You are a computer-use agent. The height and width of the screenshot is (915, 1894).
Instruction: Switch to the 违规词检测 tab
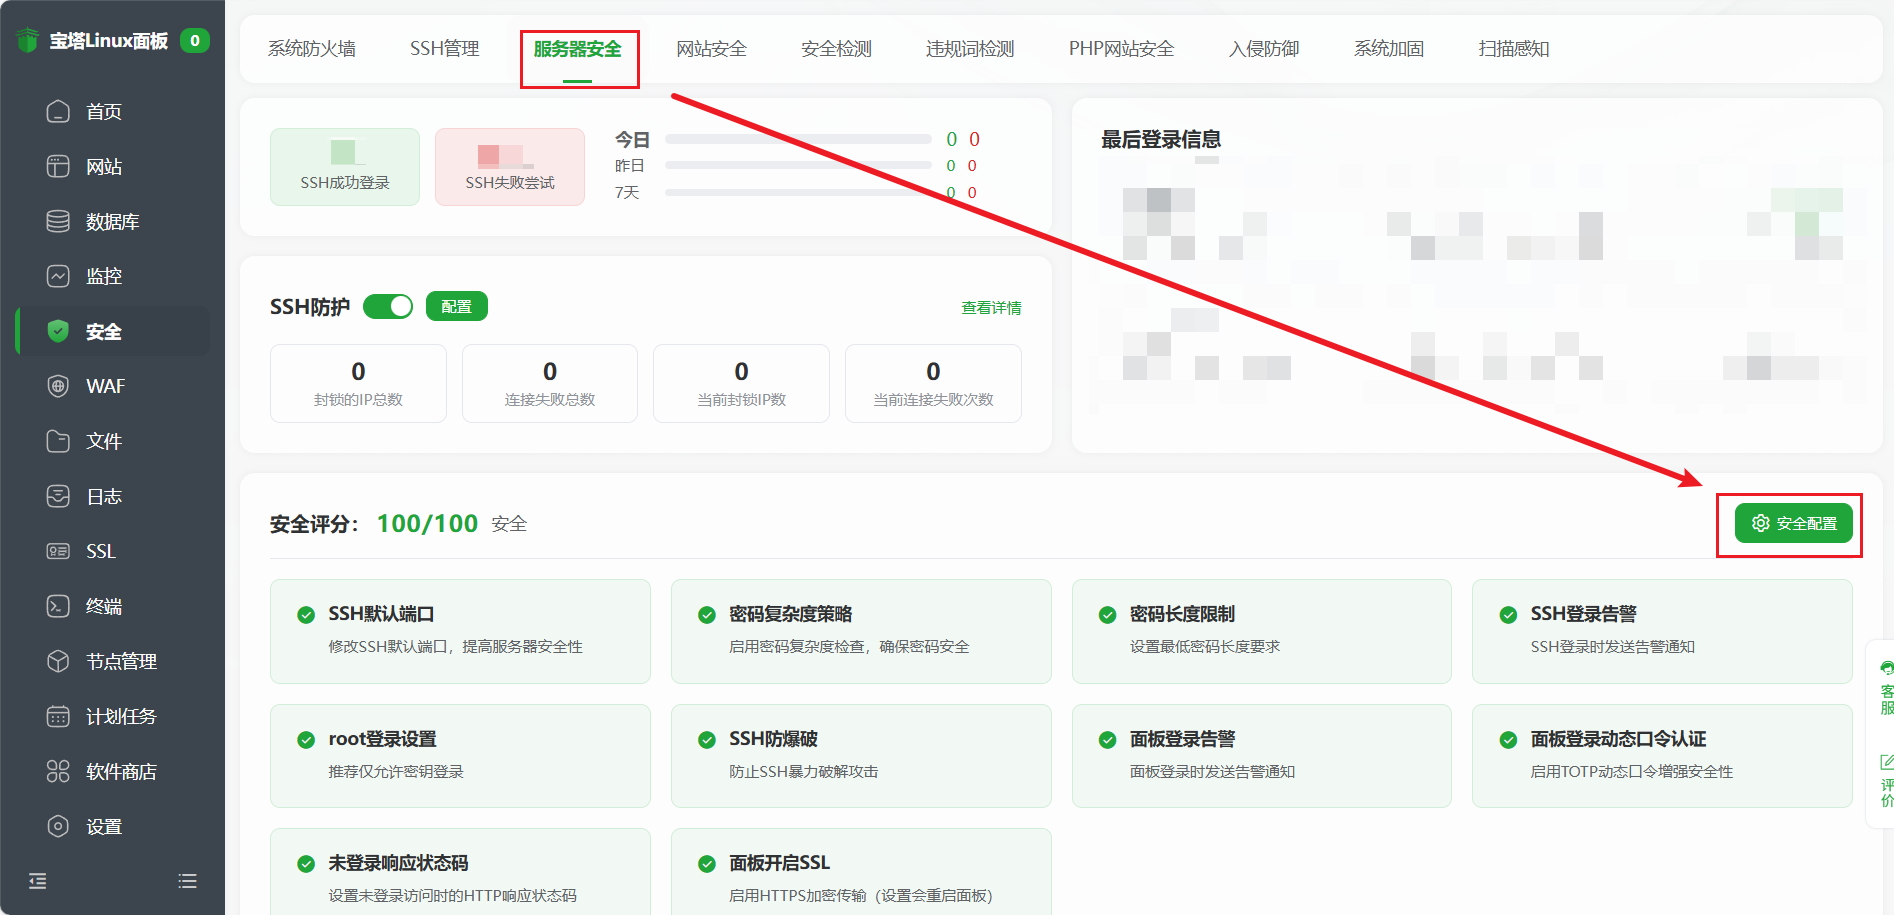970,49
